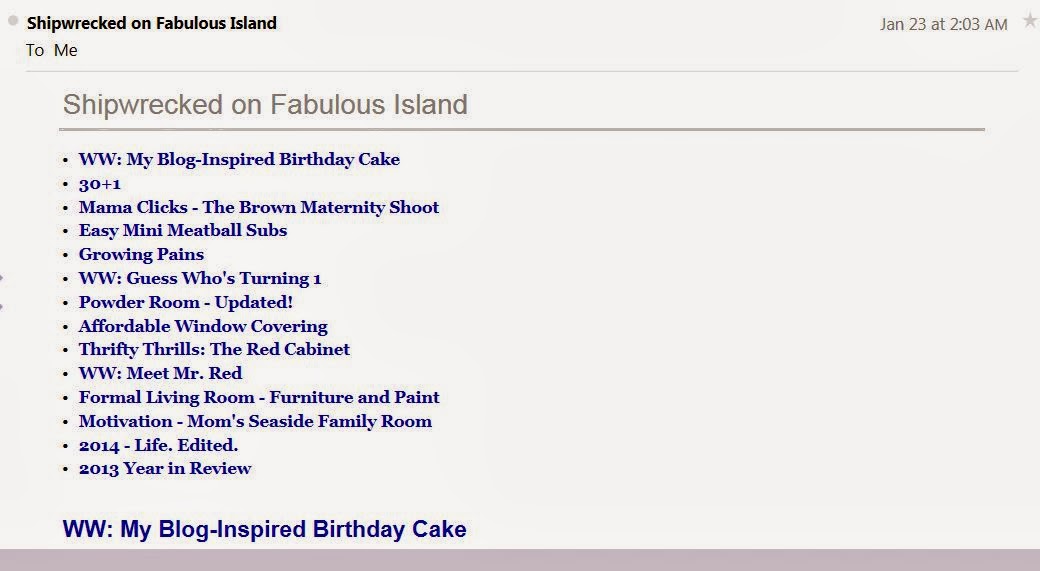
Task: Open the WW: Meet Mr. Red link
Action: (x=160, y=373)
